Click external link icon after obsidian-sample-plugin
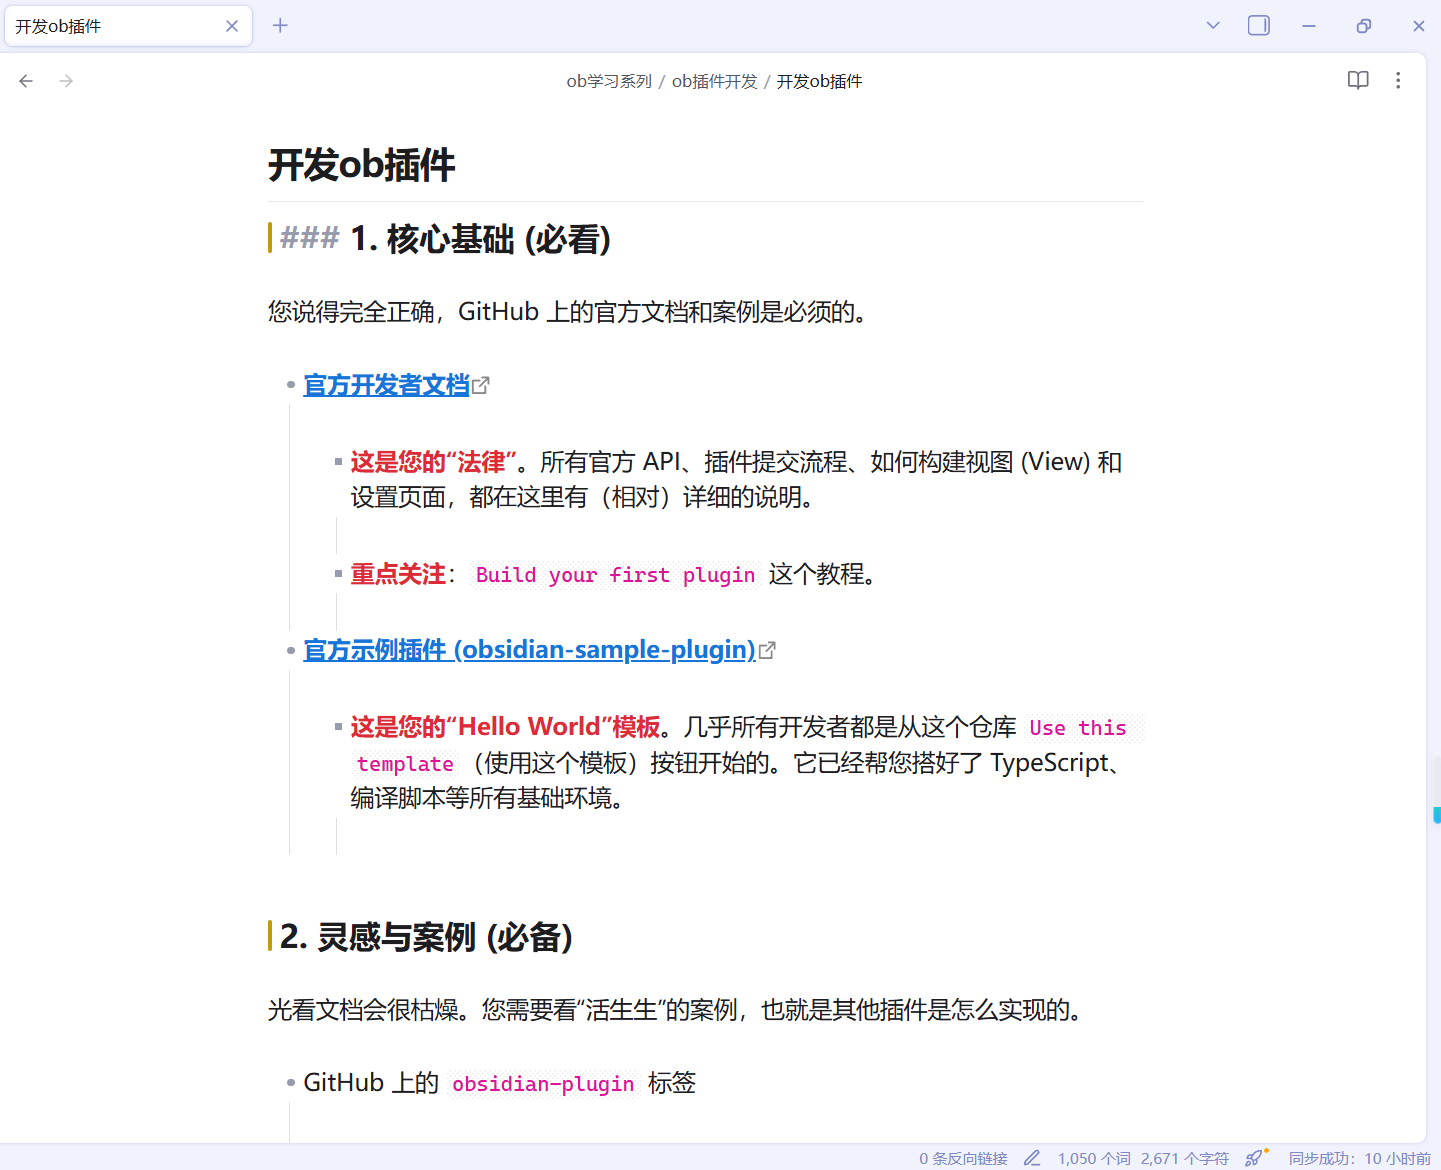The image size is (1441, 1170). coord(767,650)
